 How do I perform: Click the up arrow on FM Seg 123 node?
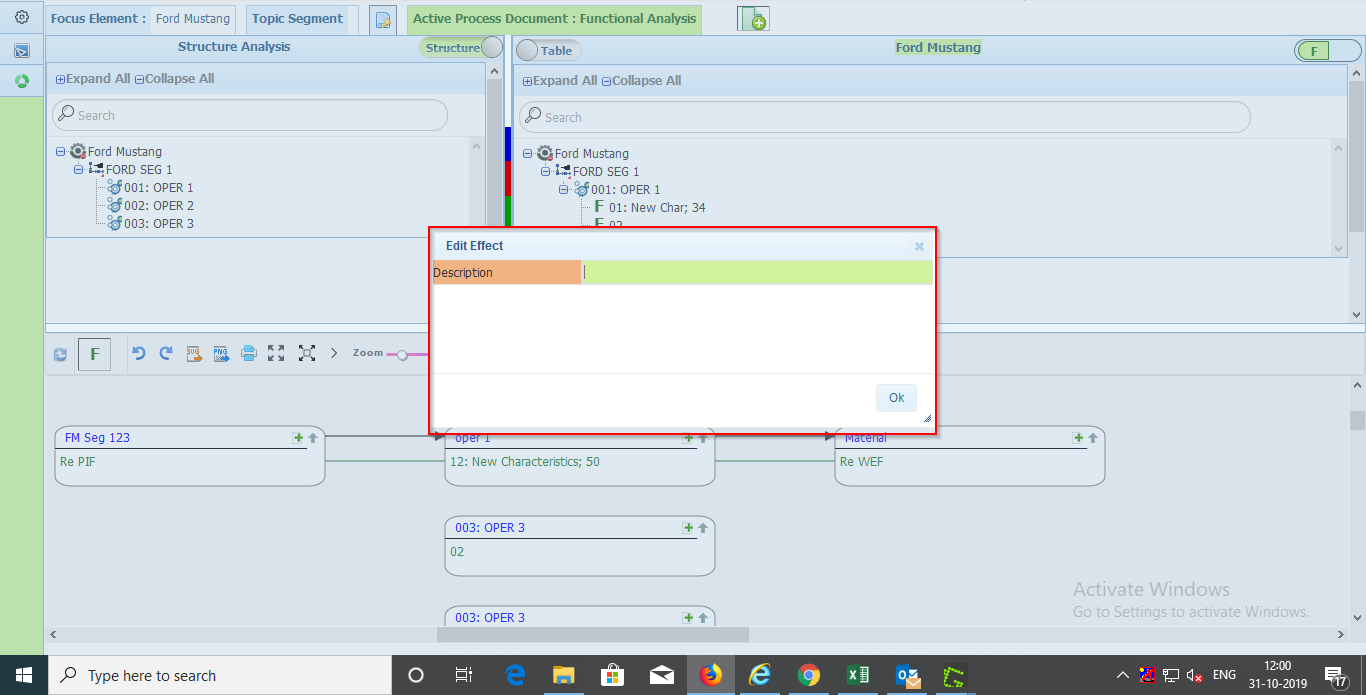313,438
